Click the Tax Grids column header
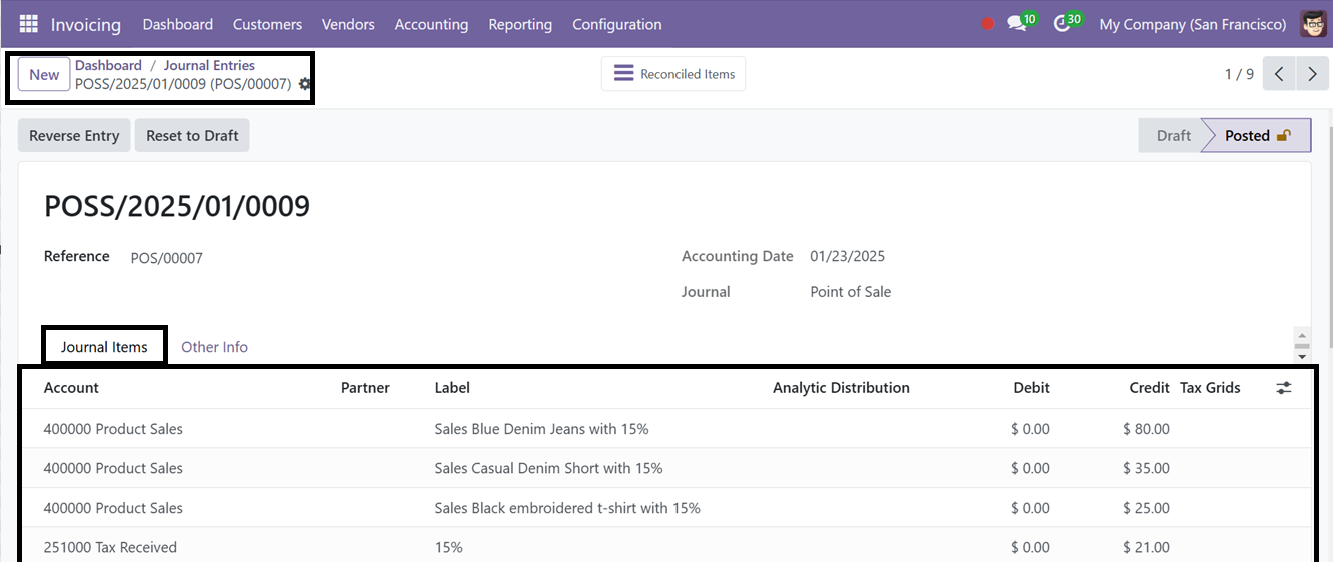 pyautogui.click(x=1210, y=388)
